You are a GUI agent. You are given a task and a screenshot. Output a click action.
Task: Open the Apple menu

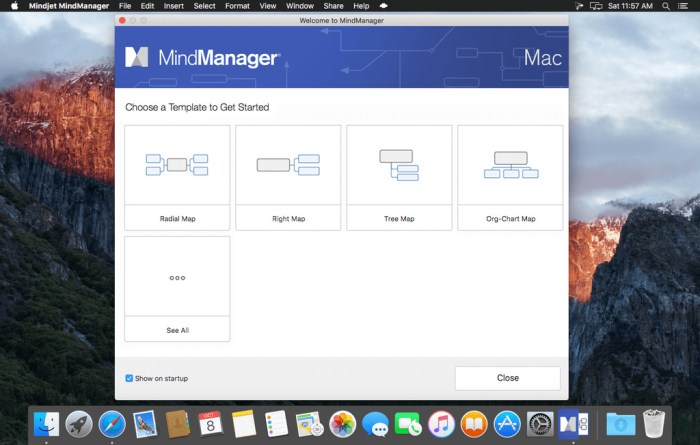pos(14,6)
